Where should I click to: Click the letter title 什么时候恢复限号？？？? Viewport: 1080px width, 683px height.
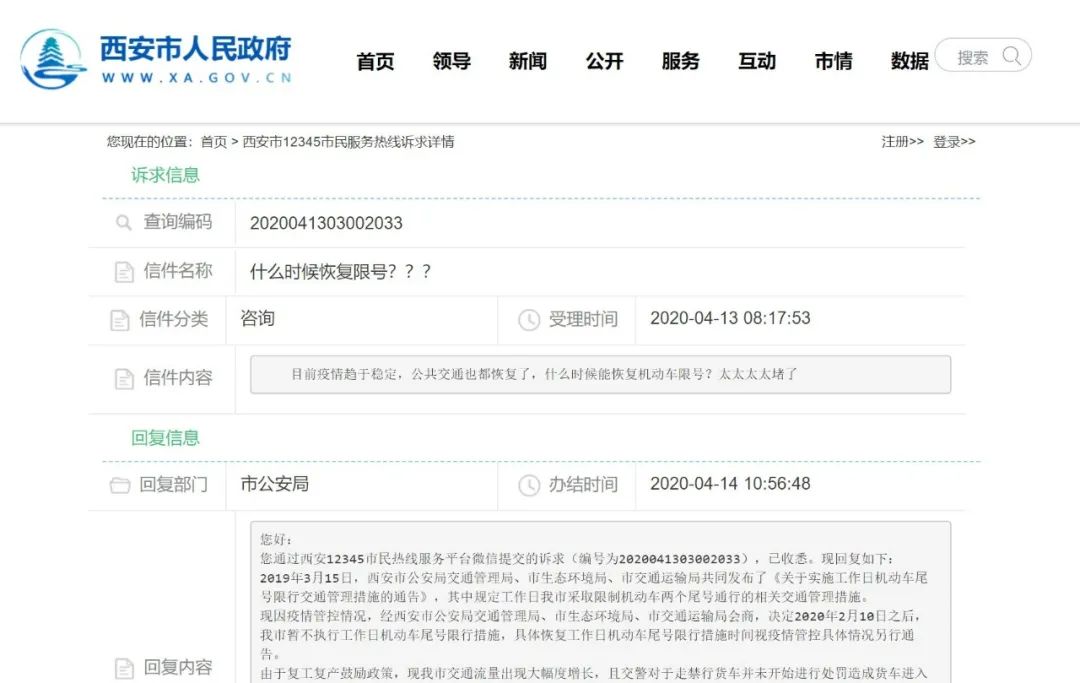tap(340, 271)
